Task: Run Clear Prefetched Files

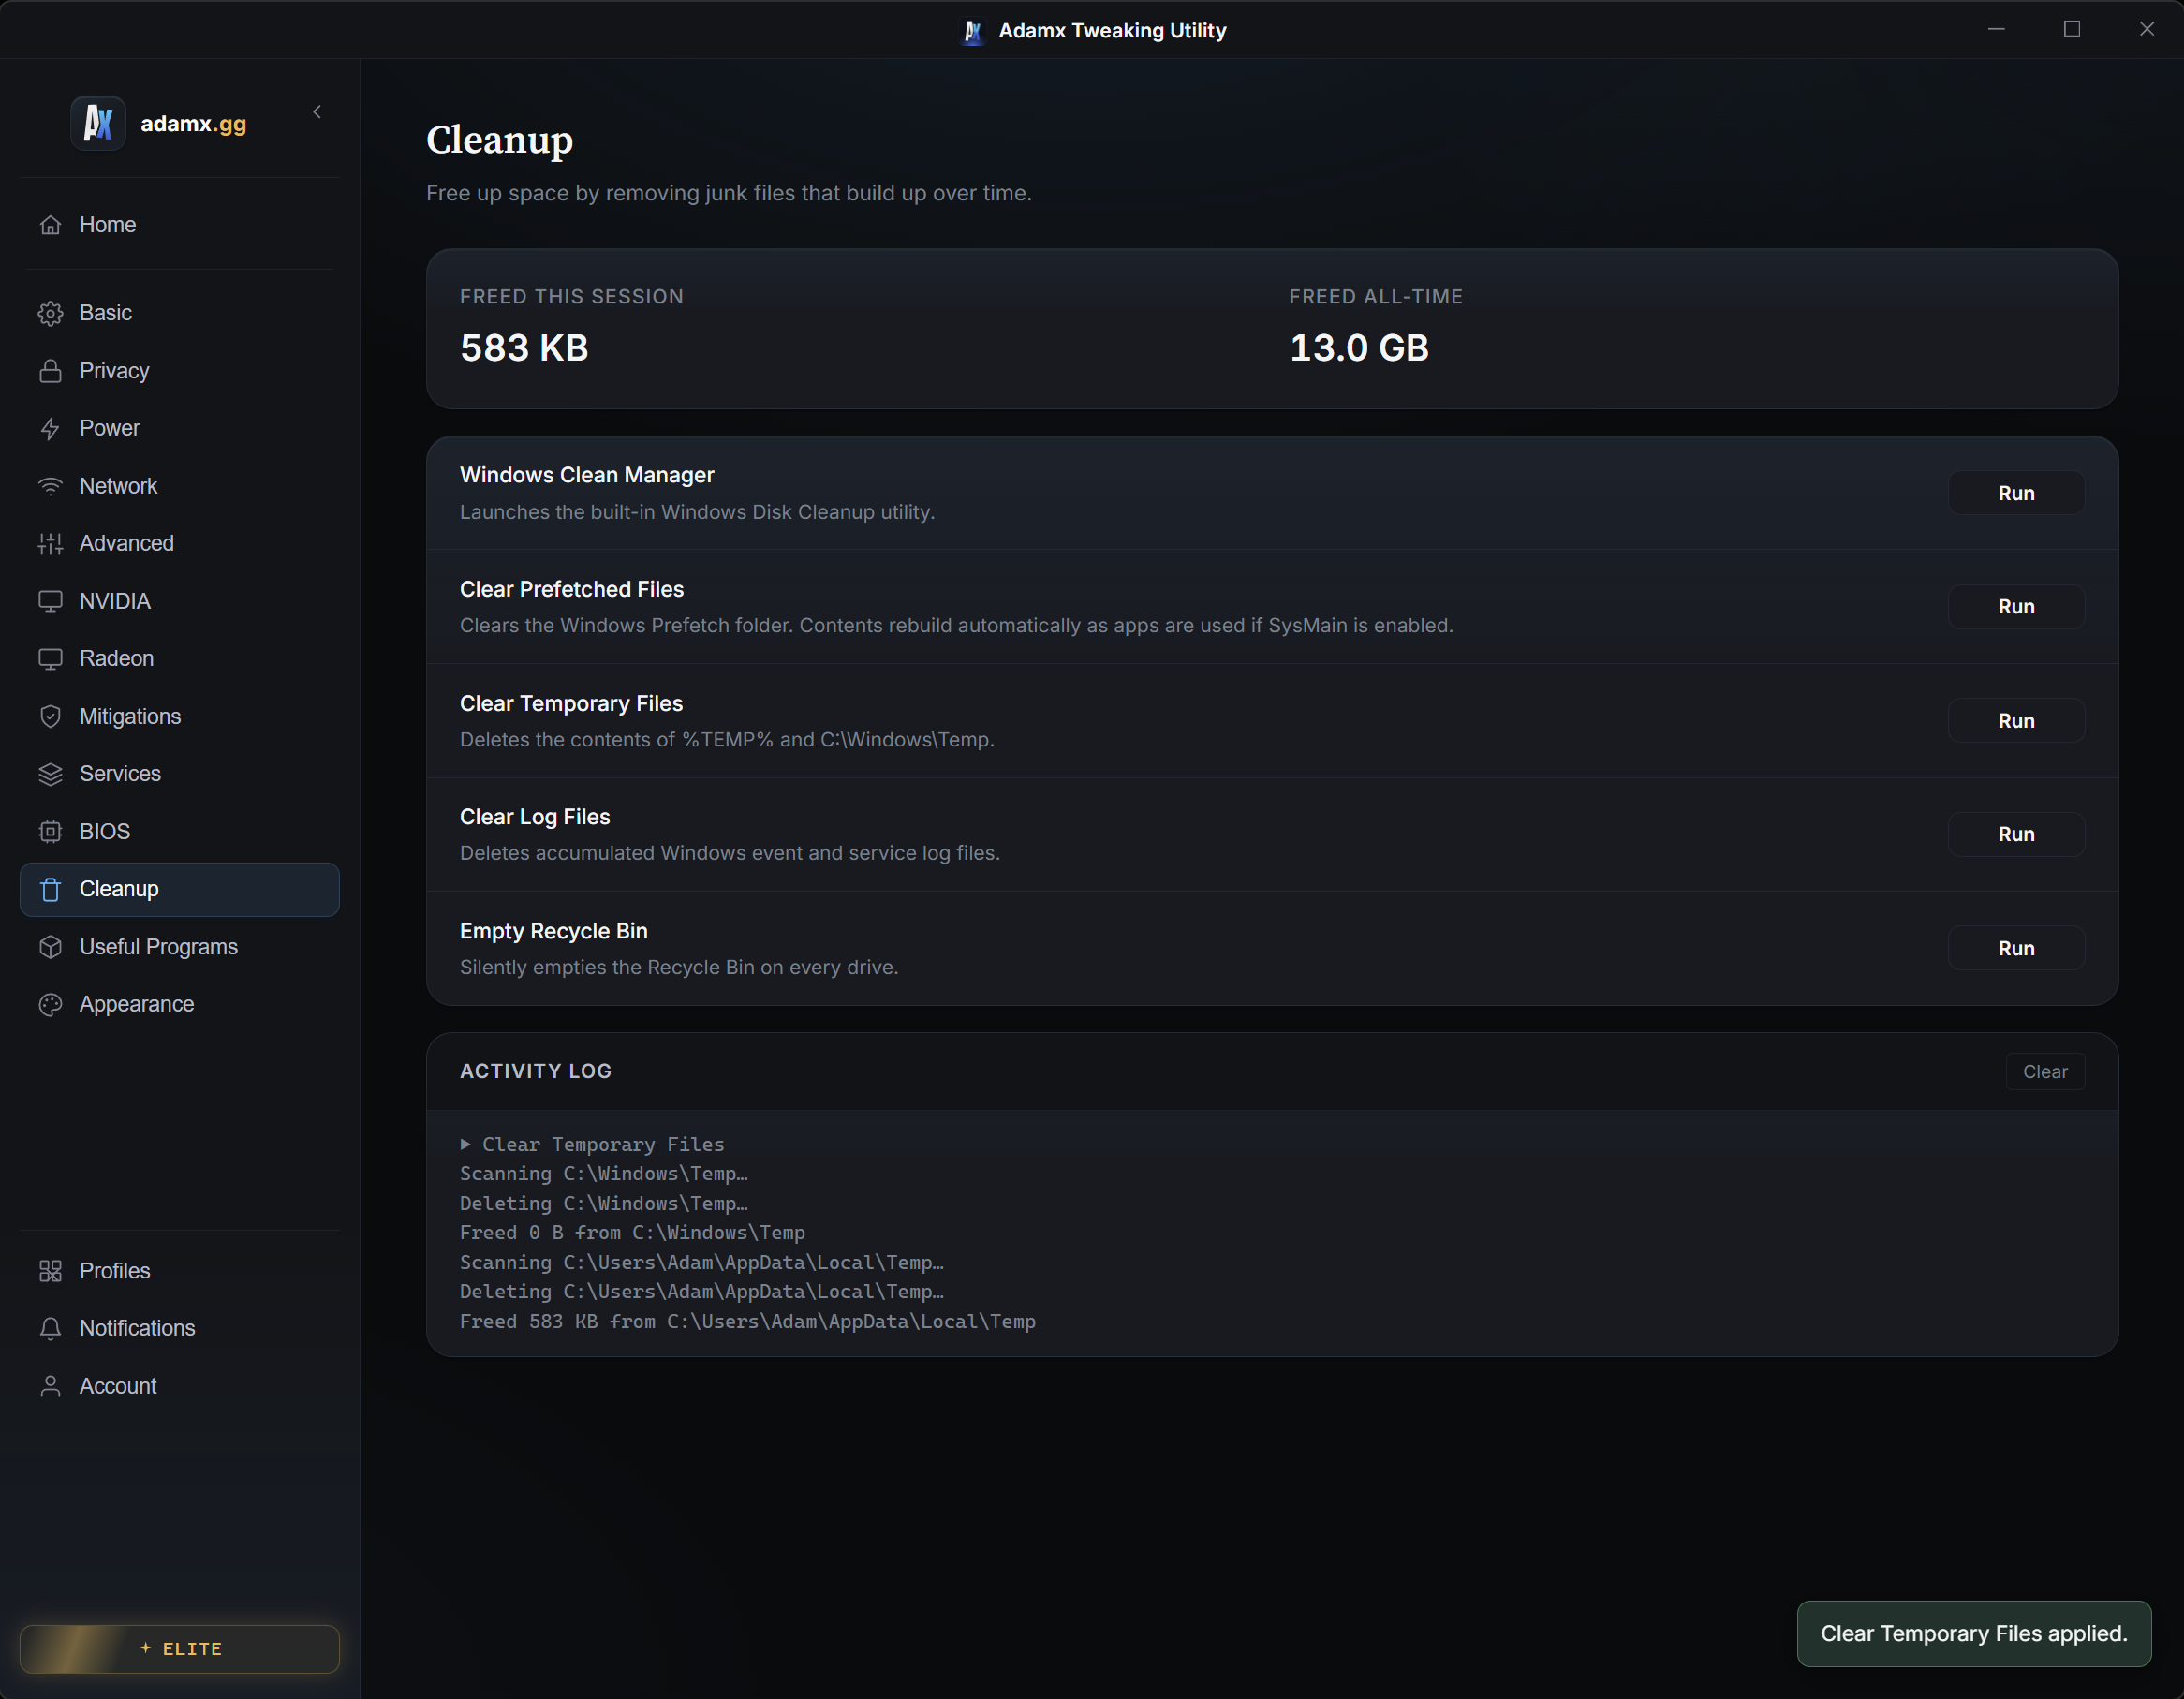Action: coord(2015,607)
